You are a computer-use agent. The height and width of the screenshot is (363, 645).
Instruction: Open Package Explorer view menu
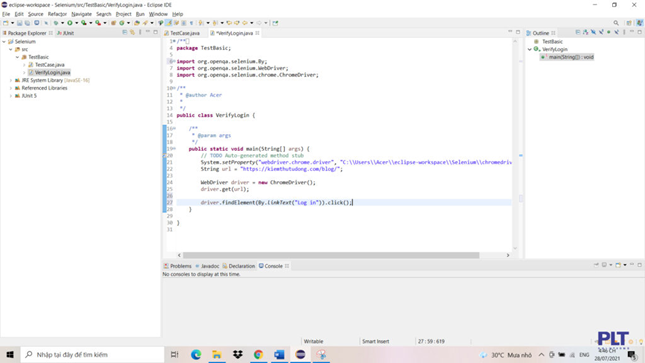140,32
